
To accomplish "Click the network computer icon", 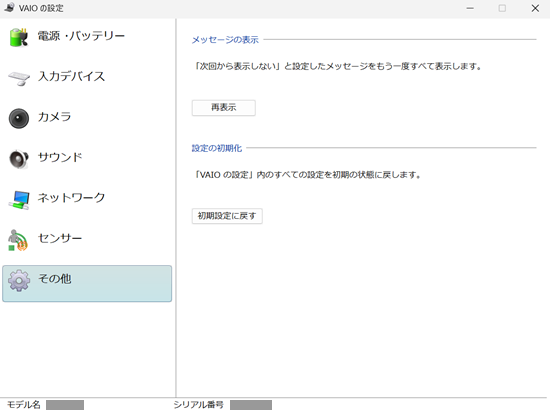I will coord(19,200).
